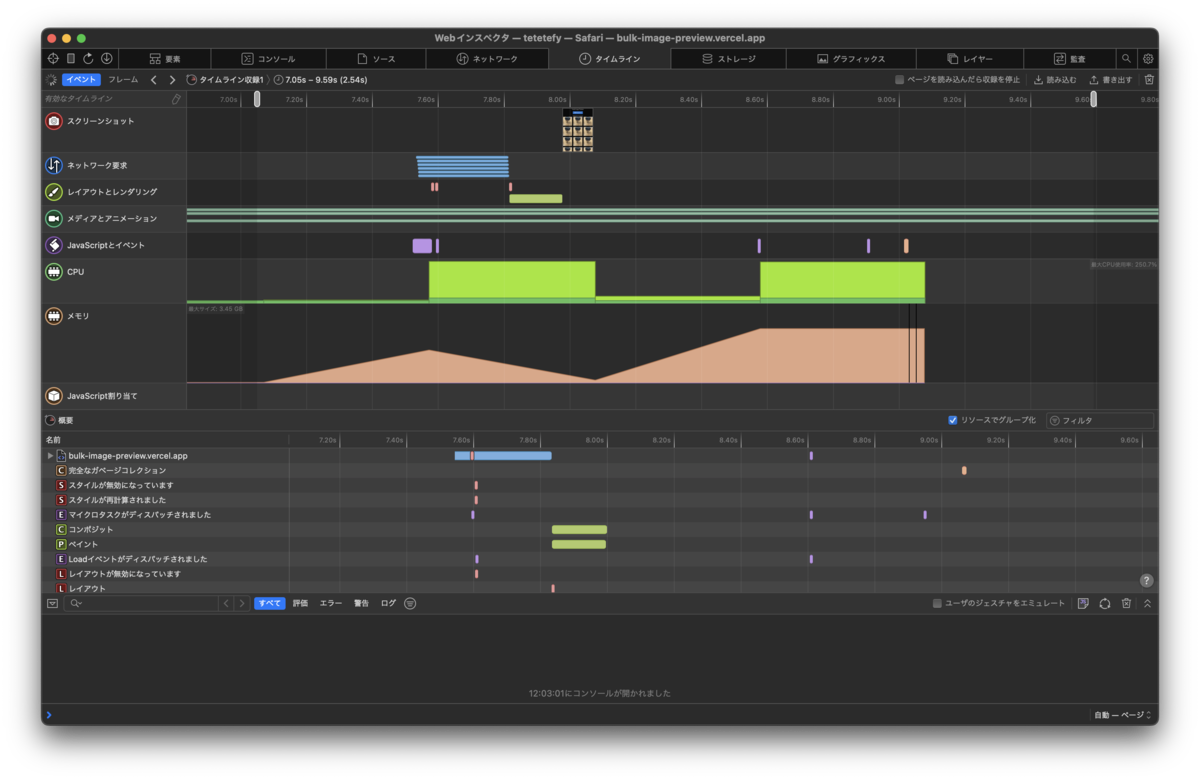Select the JavaScriptとイベント timeline icon
Viewport: 1200px width, 780px height.
[54, 245]
